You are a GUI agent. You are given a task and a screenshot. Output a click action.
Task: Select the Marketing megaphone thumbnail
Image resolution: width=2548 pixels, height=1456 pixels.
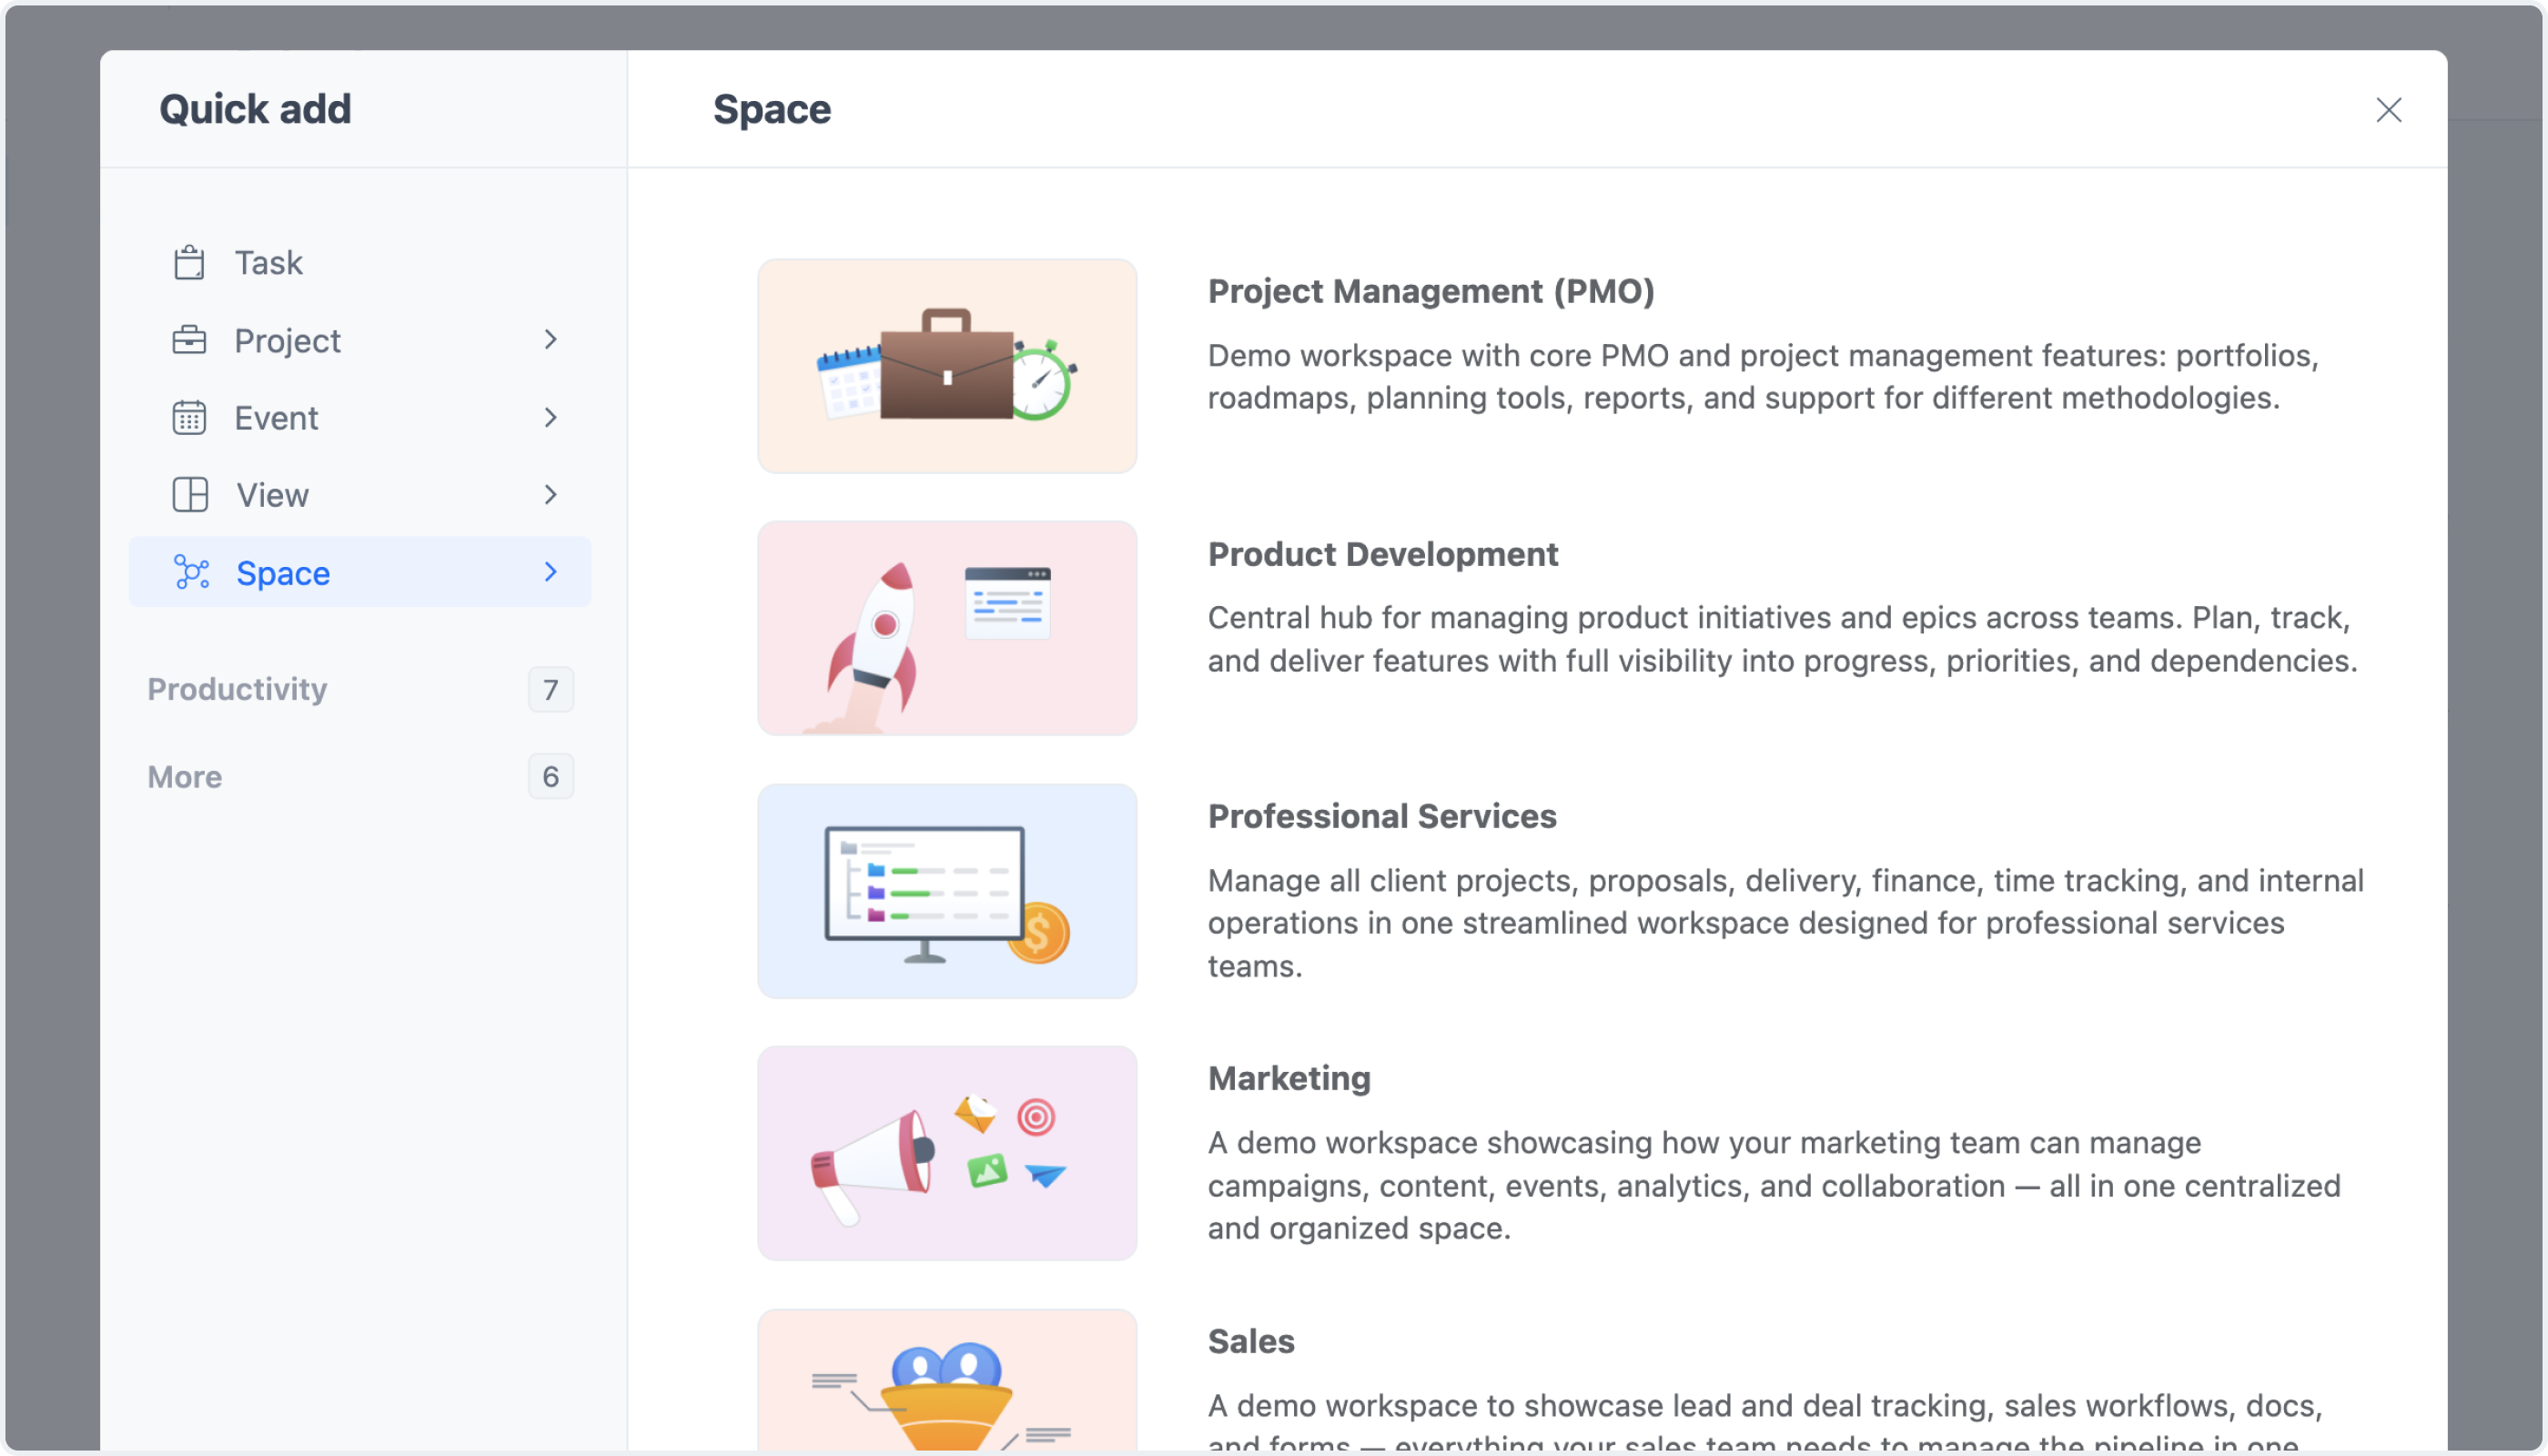[x=946, y=1153]
